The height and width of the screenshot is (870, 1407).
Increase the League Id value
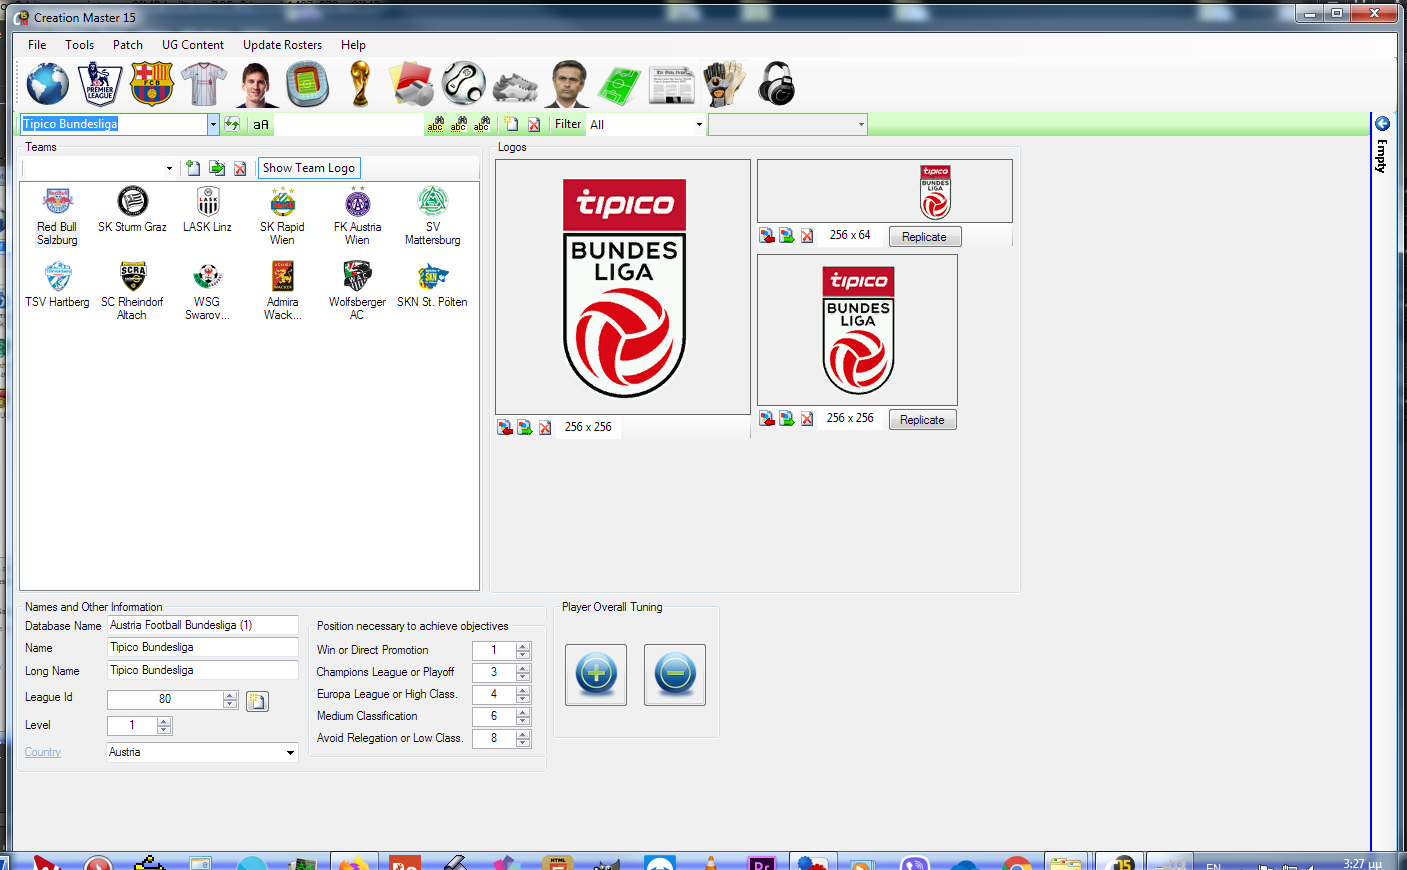(230, 696)
